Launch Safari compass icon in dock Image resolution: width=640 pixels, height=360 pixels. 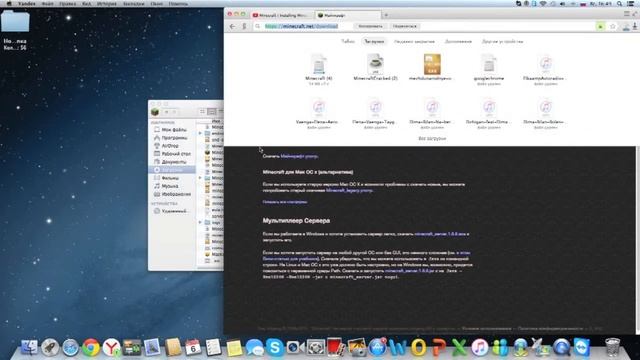point(70,348)
